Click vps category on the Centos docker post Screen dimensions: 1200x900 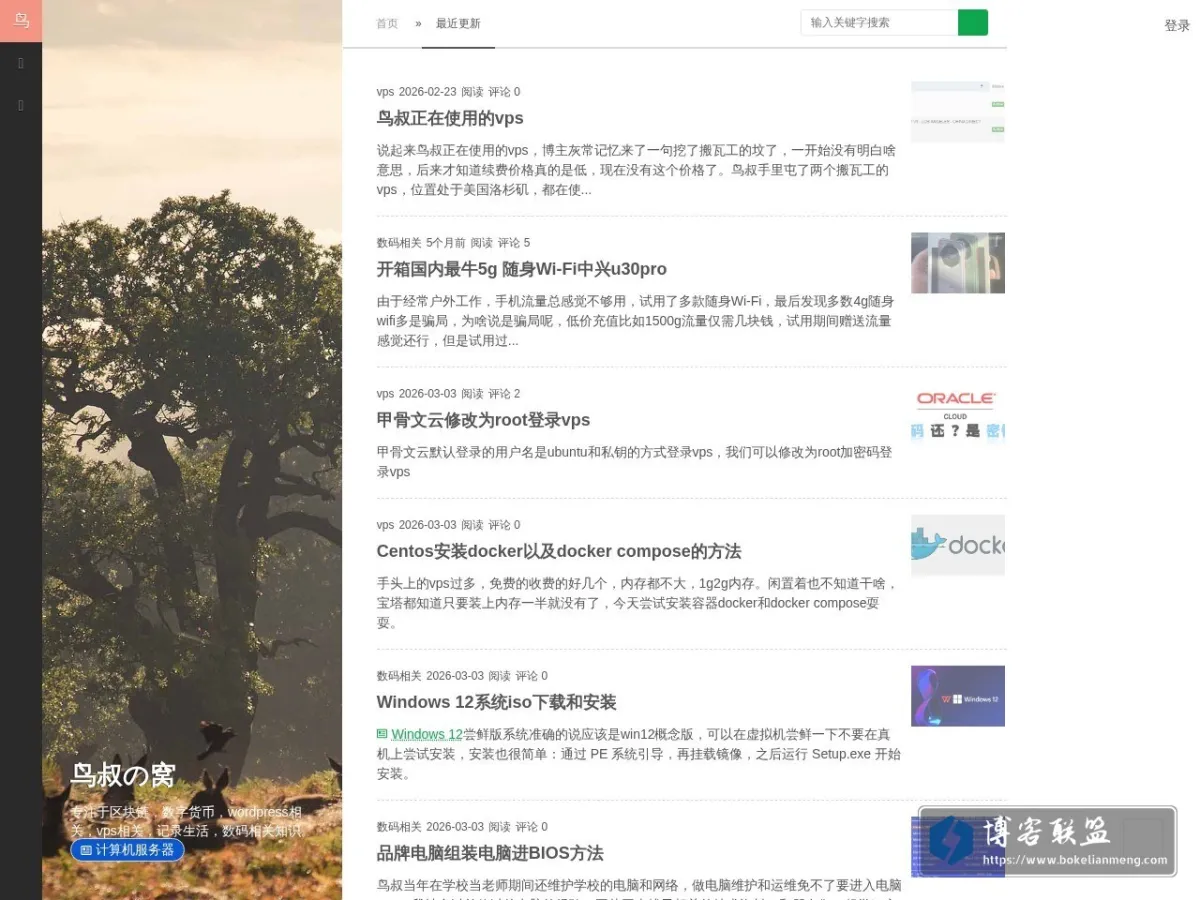pyautogui.click(x=386, y=525)
